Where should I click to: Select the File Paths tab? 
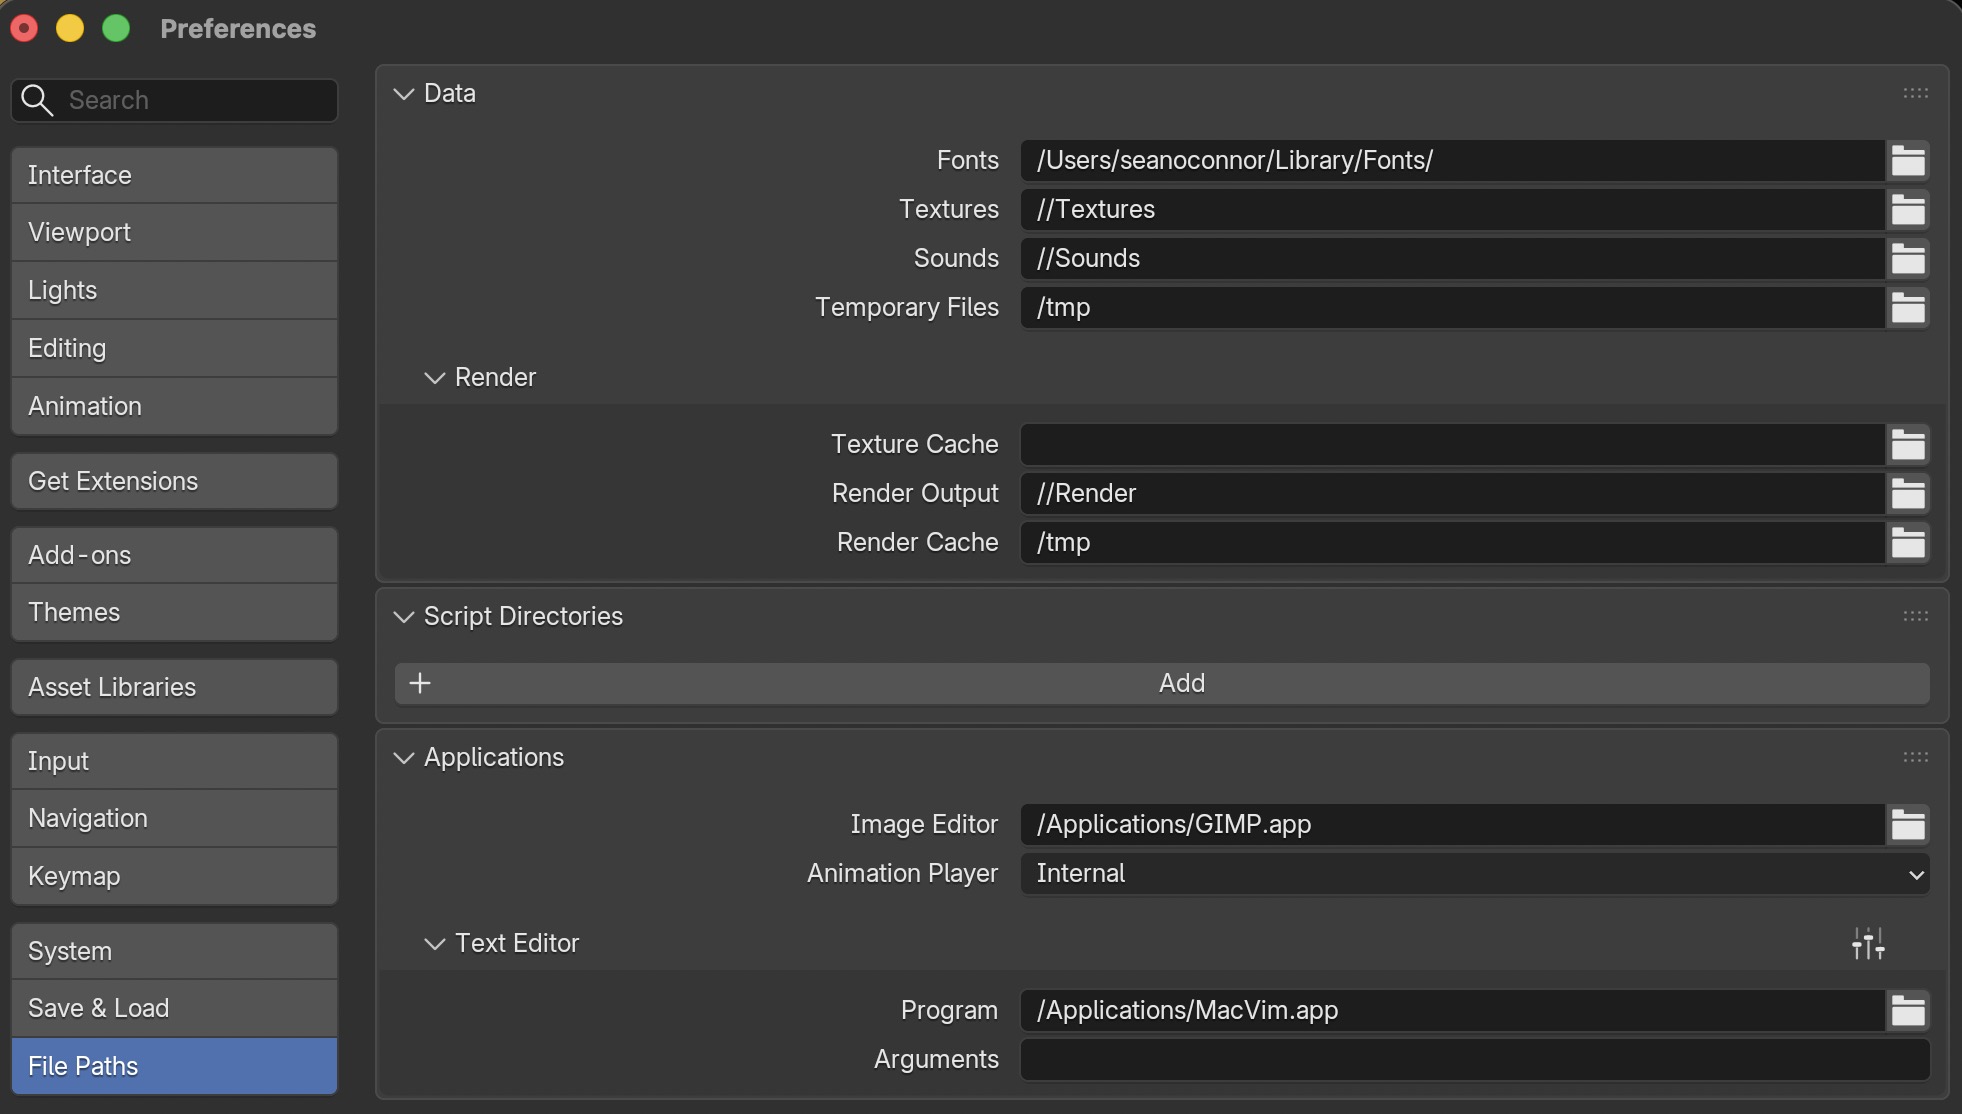point(174,1066)
